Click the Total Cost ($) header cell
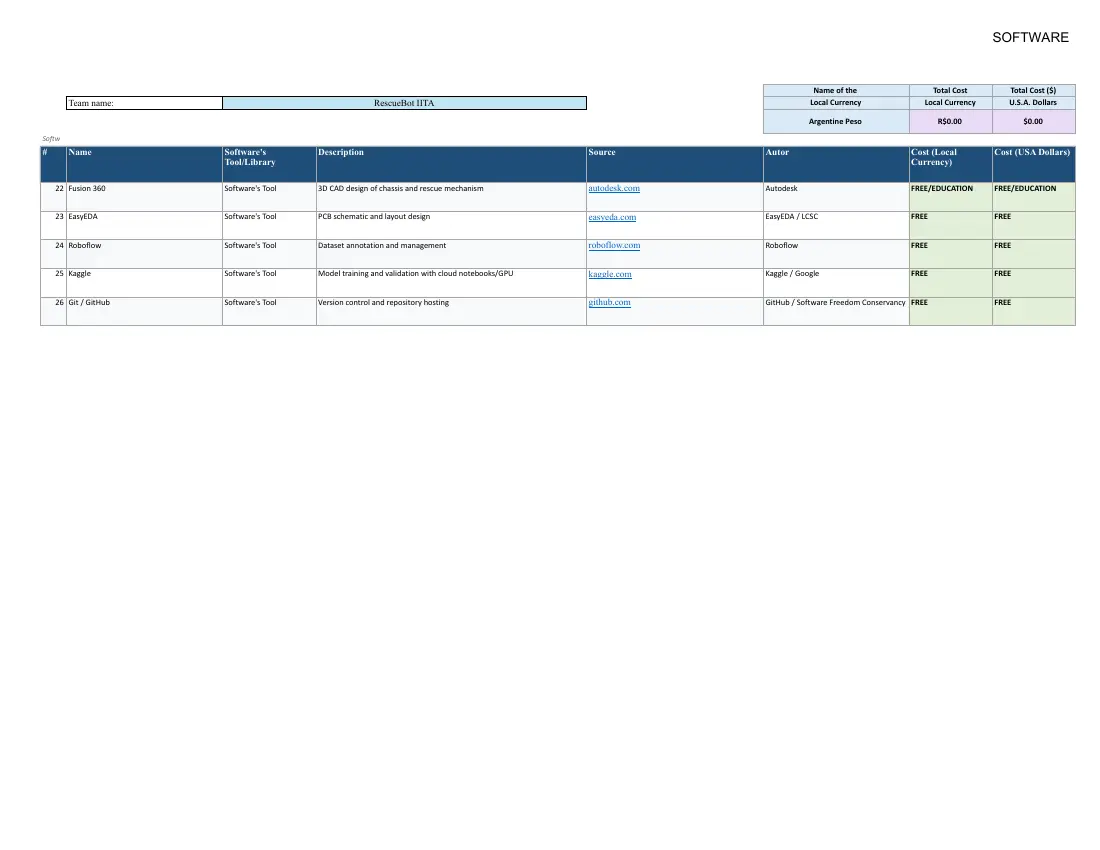The image size is (1100, 850). click(x=1034, y=90)
